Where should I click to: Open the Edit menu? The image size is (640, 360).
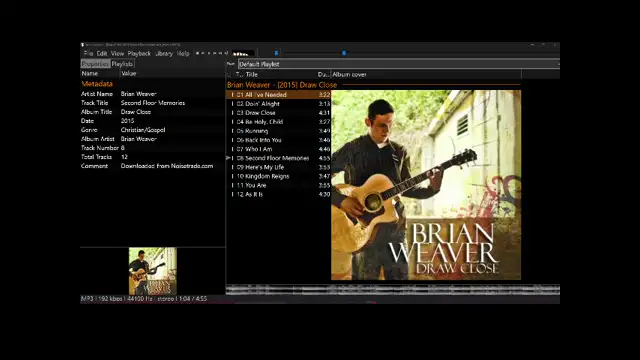(x=102, y=53)
